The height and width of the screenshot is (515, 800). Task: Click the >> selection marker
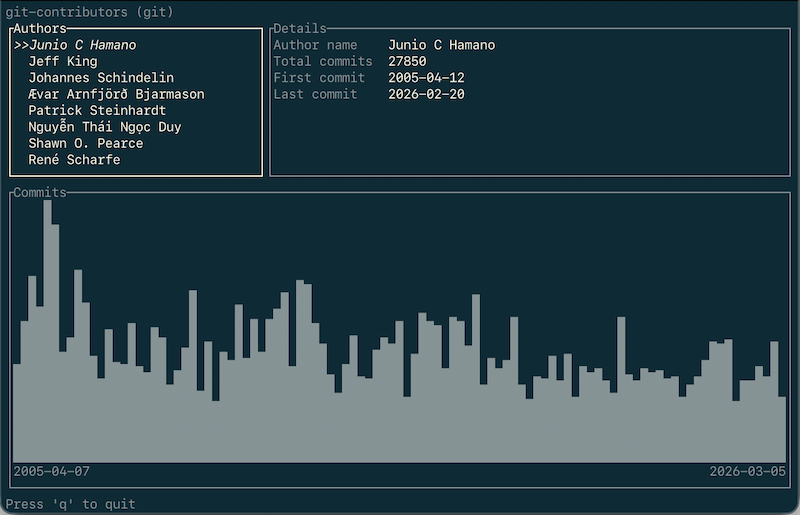click(x=20, y=45)
